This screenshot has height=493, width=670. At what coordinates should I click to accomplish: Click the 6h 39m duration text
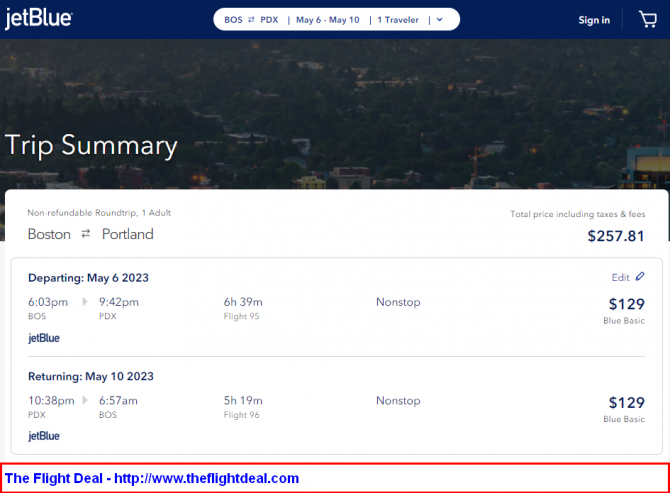point(243,302)
